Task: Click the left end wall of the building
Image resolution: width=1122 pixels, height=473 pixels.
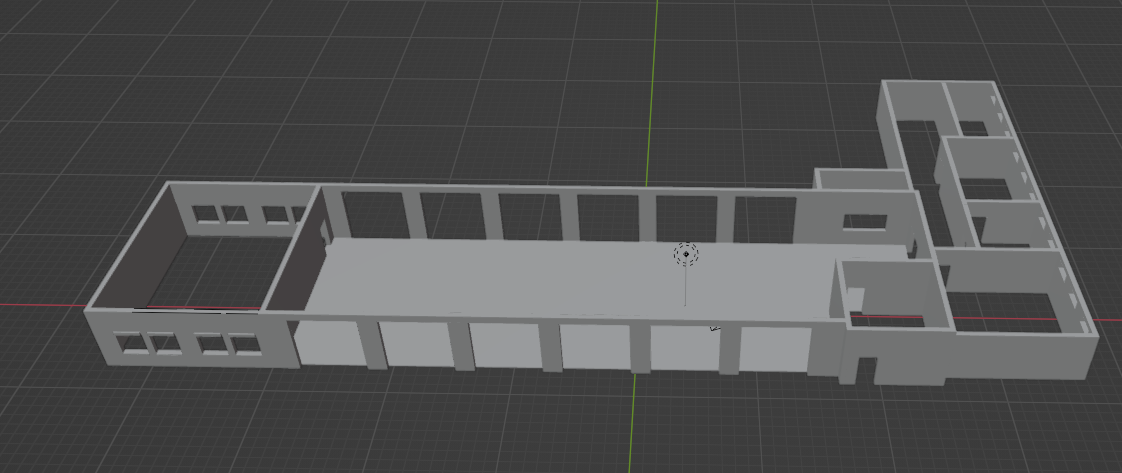Action: pyautogui.click(x=125, y=250)
